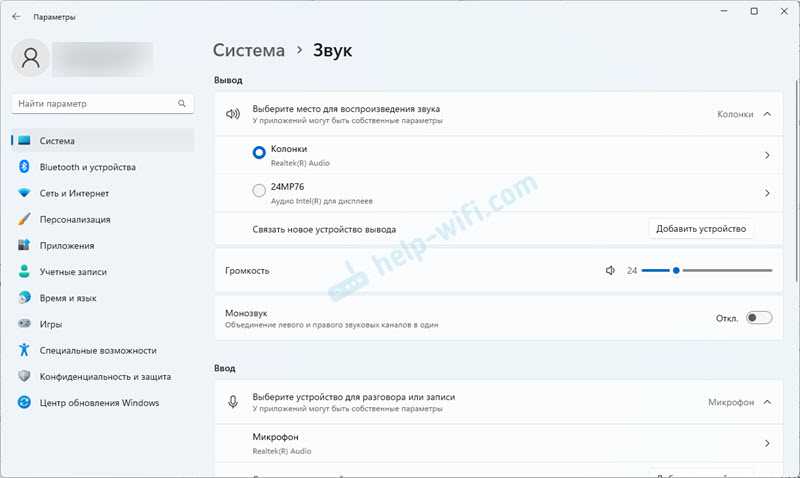Click the Система monitor icon in sidebar
The width and height of the screenshot is (800, 478).
coord(24,140)
